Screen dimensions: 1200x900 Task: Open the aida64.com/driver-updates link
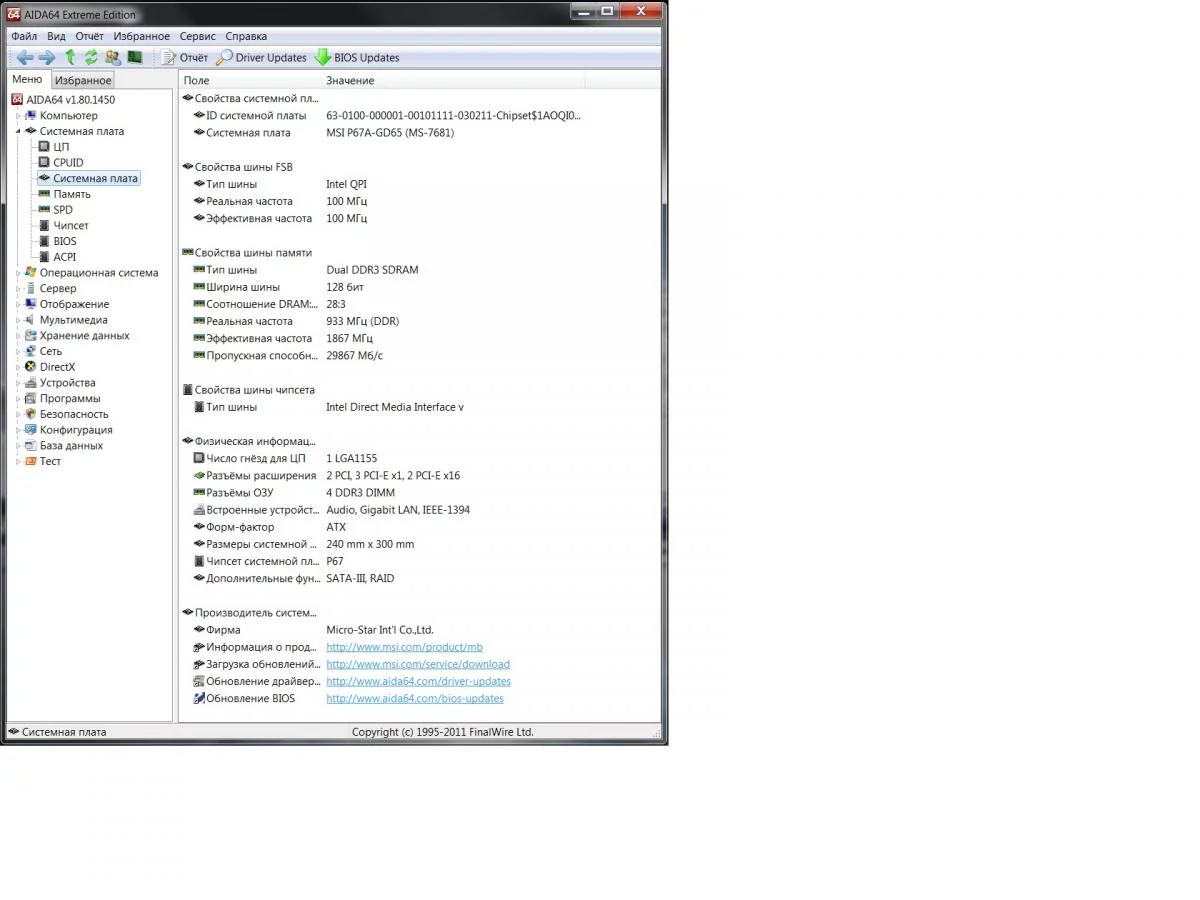click(418, 681)
